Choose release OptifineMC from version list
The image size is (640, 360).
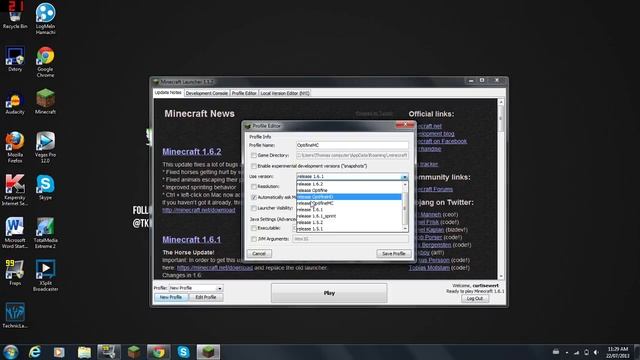[x=349, y=203]
